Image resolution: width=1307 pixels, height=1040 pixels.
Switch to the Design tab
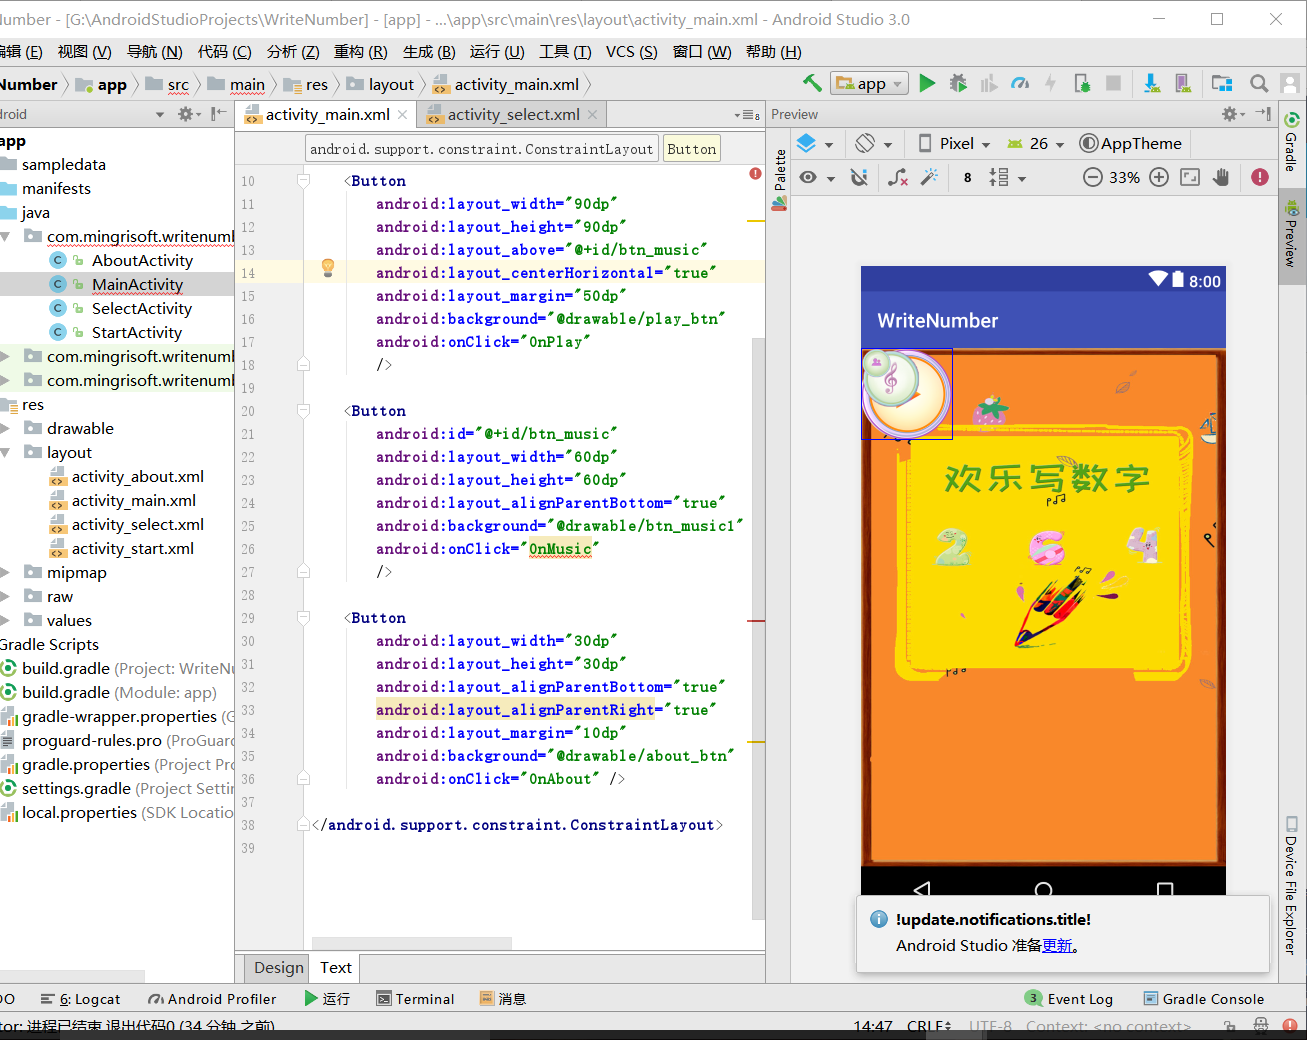[278, 967]
